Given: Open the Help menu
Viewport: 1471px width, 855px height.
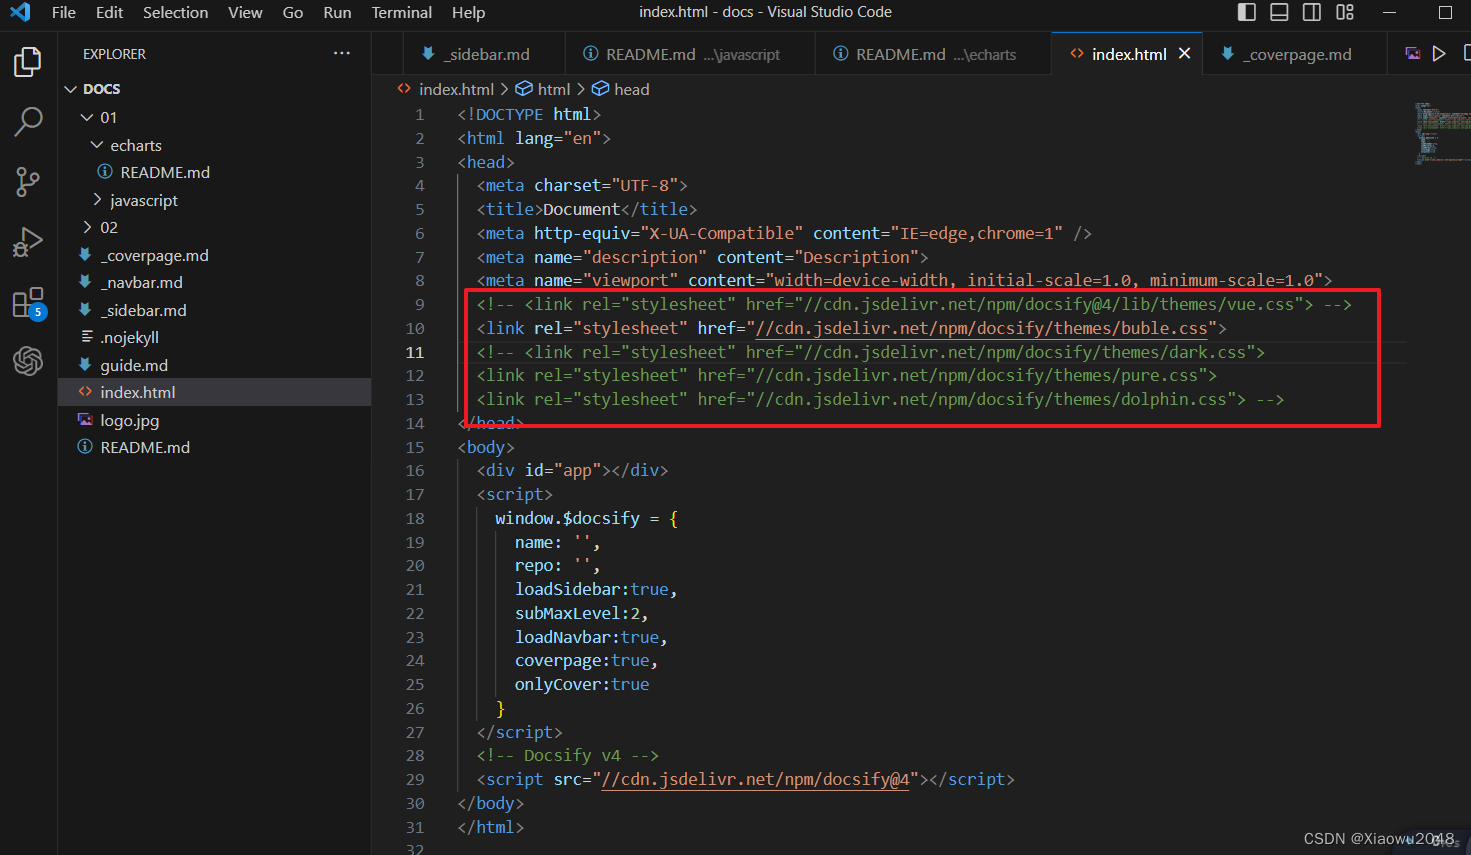Looking at the screenshot, I should click(x=468, y=12).
